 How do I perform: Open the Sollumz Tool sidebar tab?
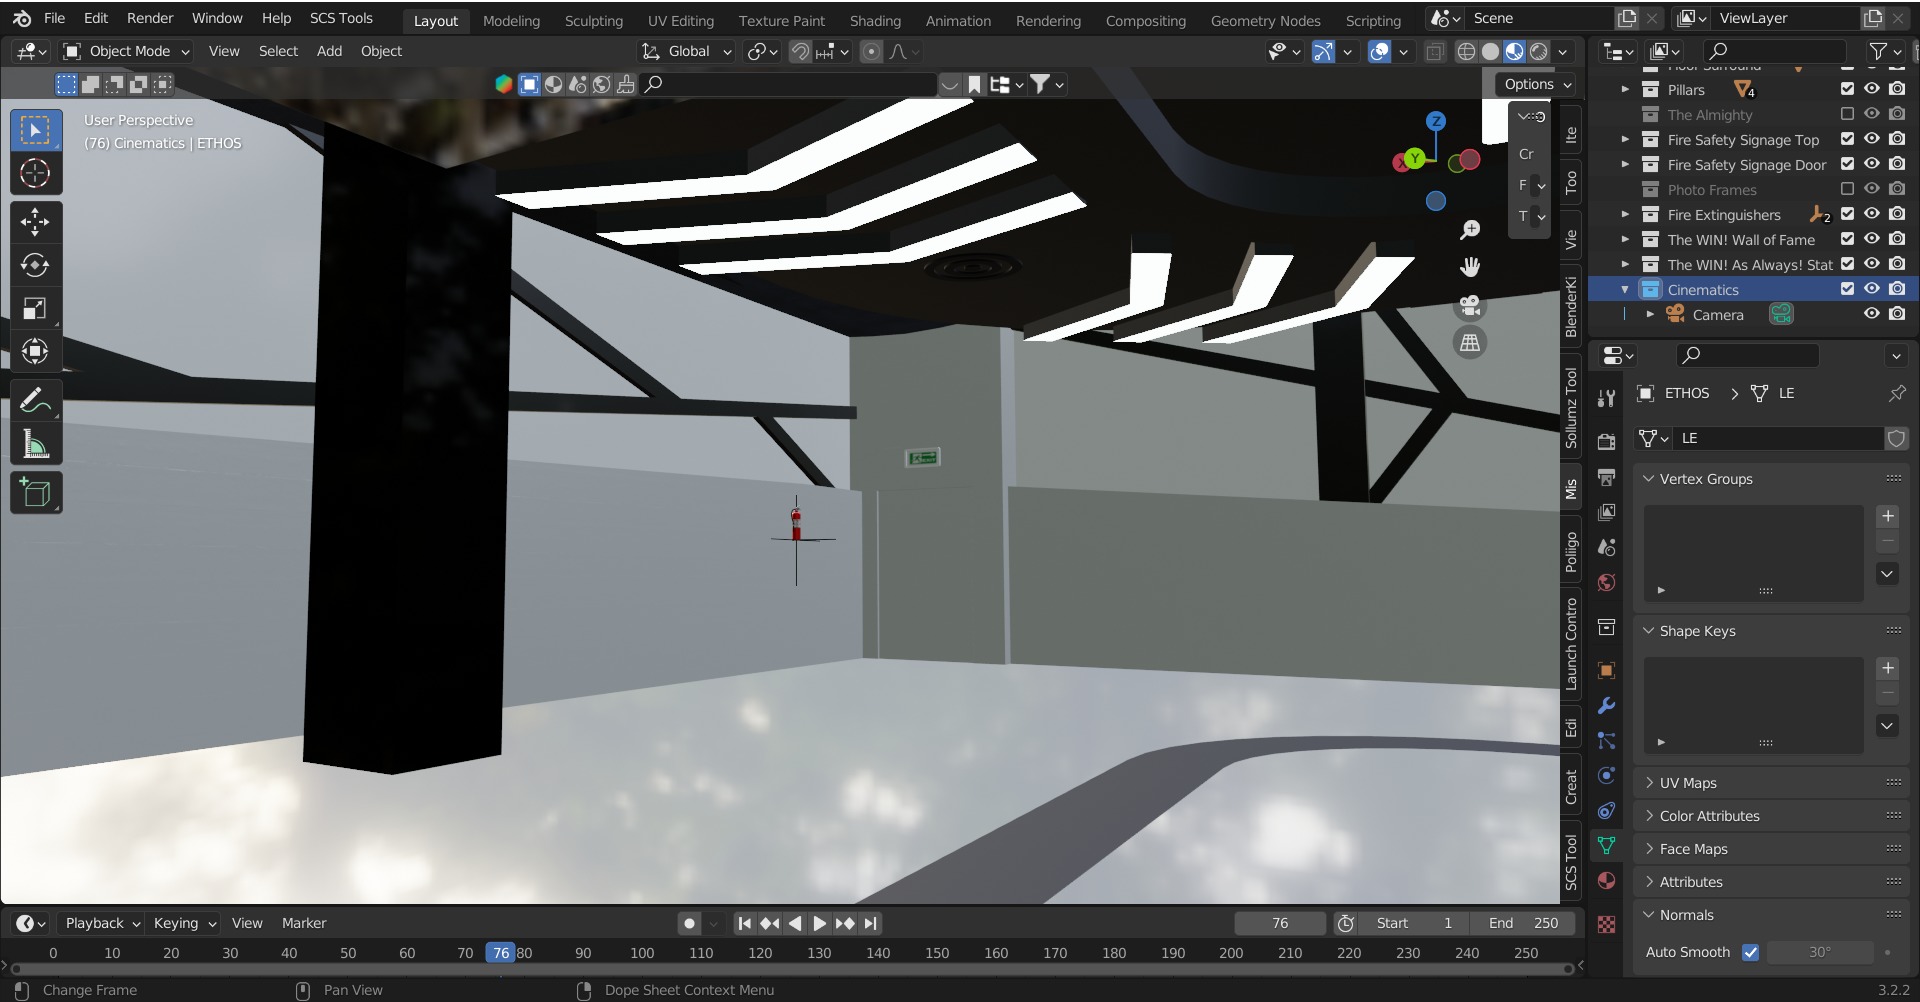point(1571,407)
